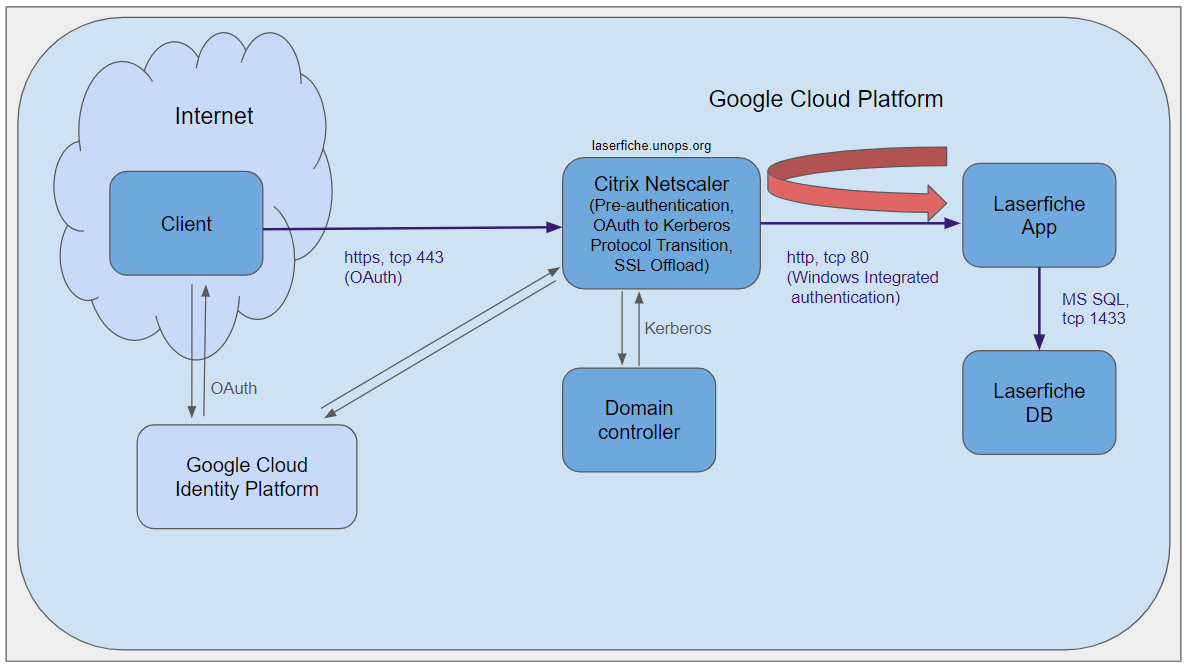1186x665 pixels.
Task: Click the Internet cloud label
Action: (214, 116)
